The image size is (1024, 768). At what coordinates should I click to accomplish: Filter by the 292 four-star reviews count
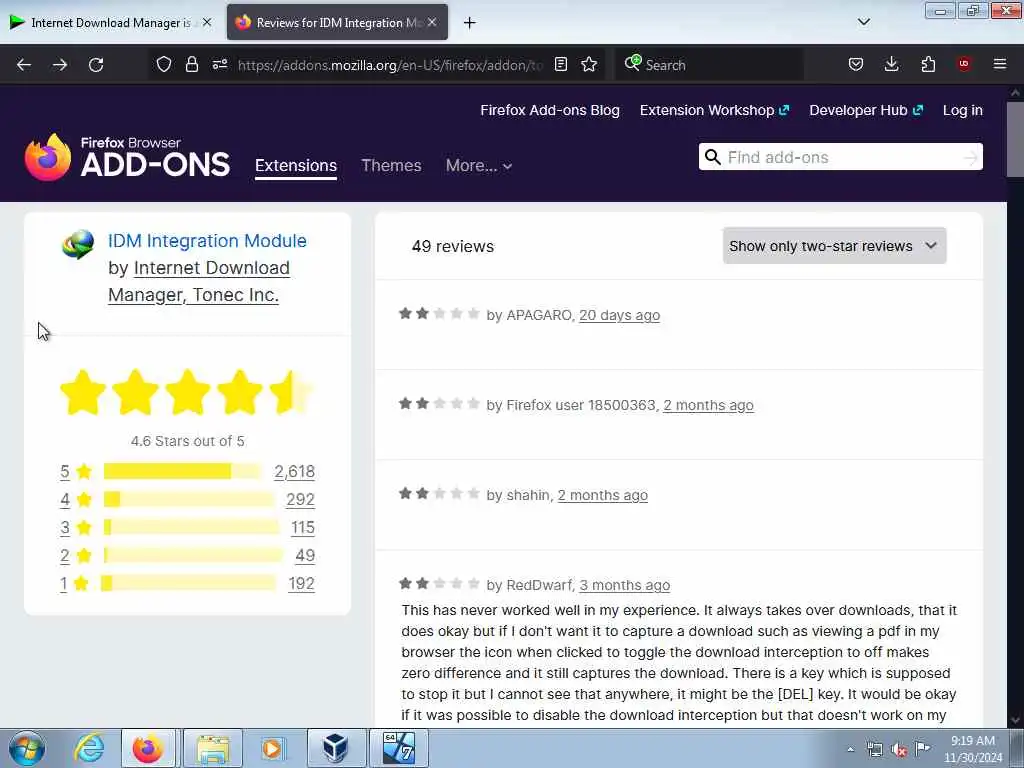(300, 500)
